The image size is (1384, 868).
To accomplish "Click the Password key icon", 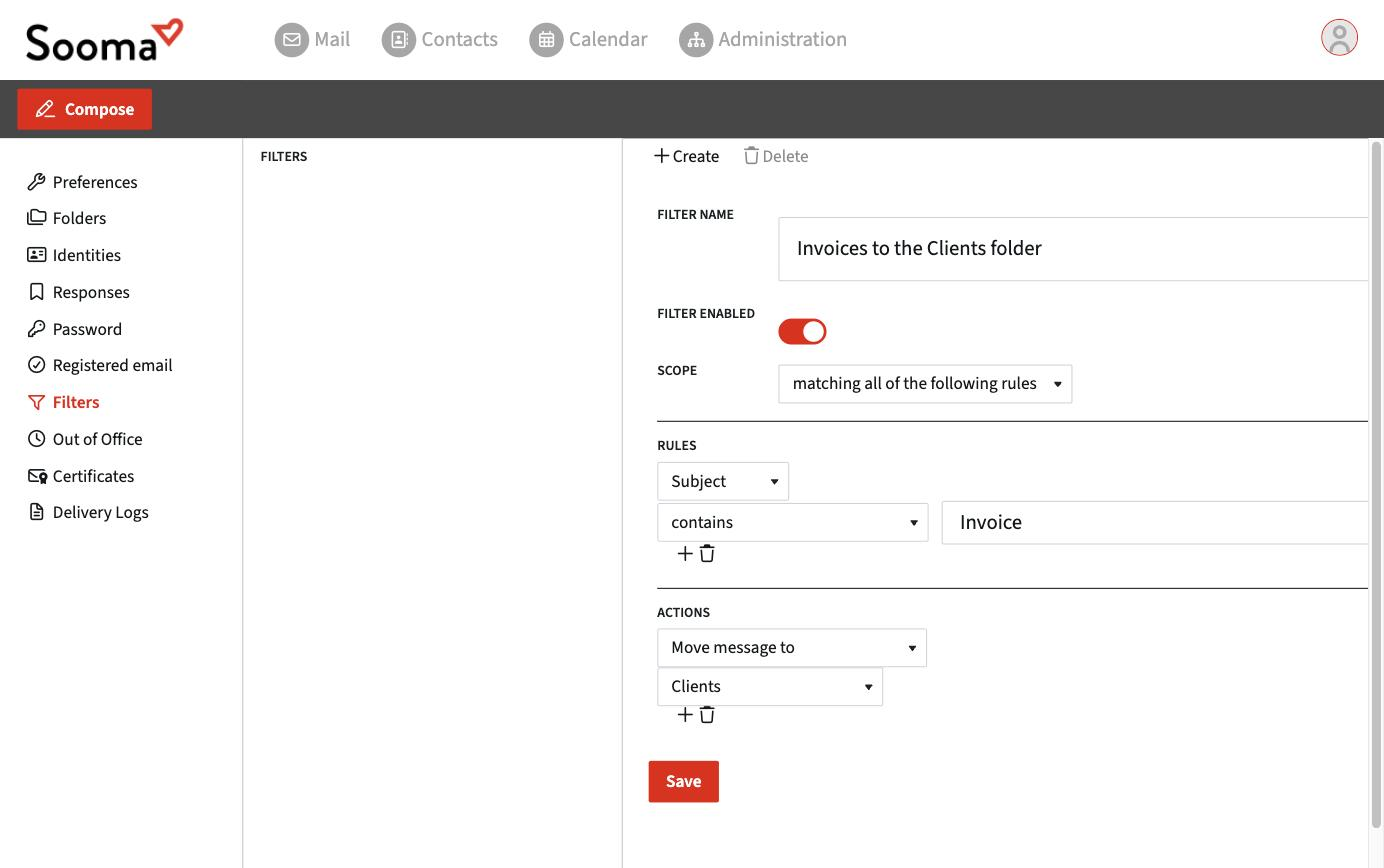I will pyautogui.click(x=36, y=329).
